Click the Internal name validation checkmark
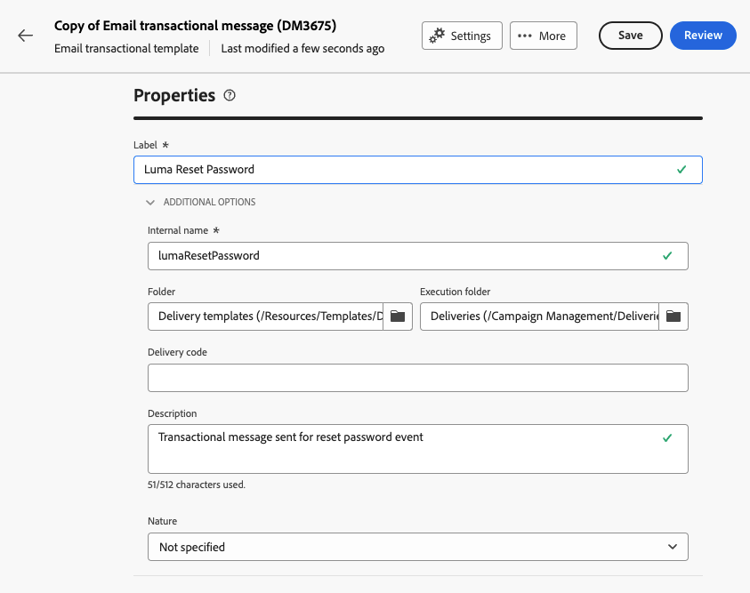The height and width of the screenshot is (593, 750). pos(668,256)
